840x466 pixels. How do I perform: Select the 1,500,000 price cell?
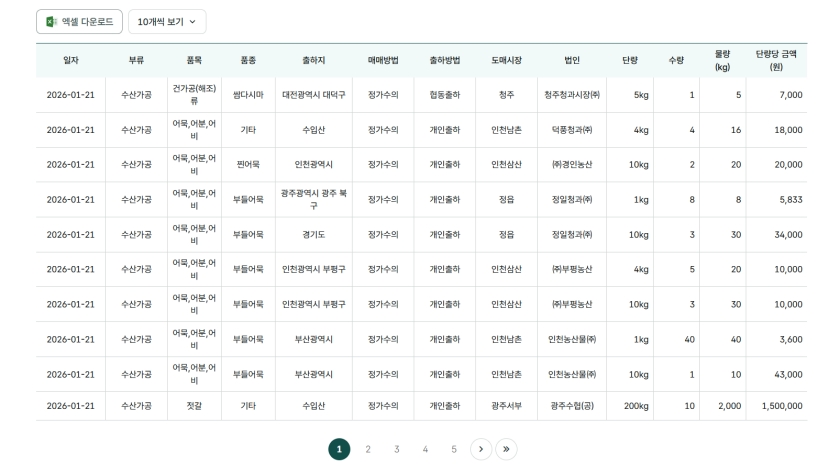776,405
